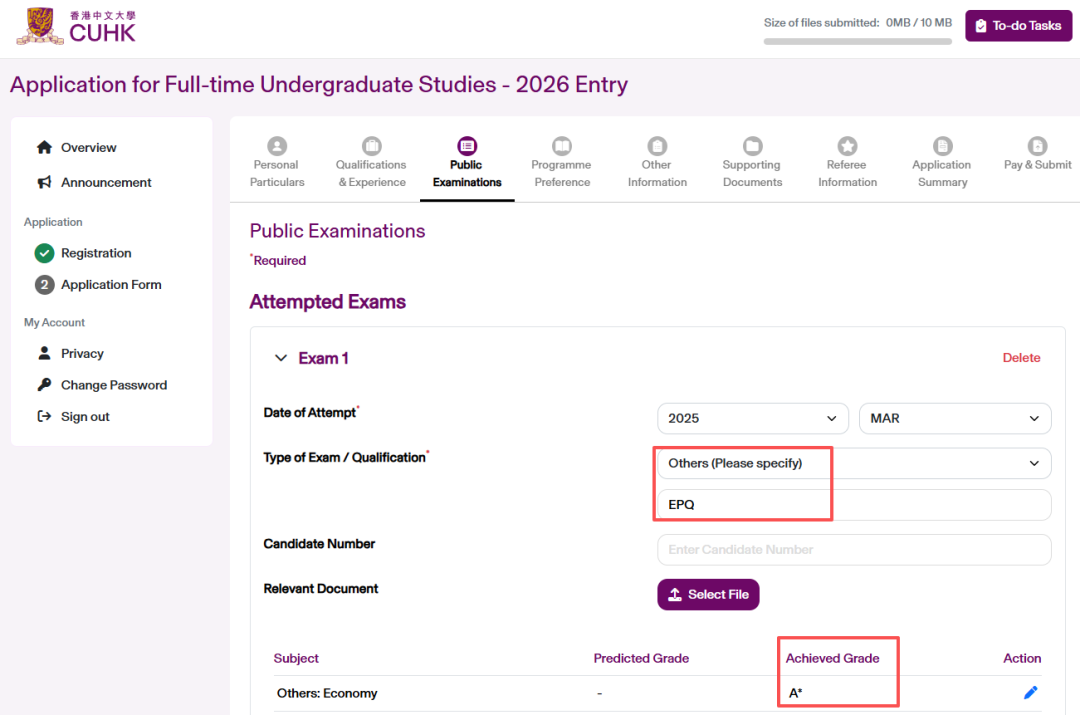This screenshot has height=715, width=1080.
Task: Open the Supporting Documents step icon
Action: (752, 146)
